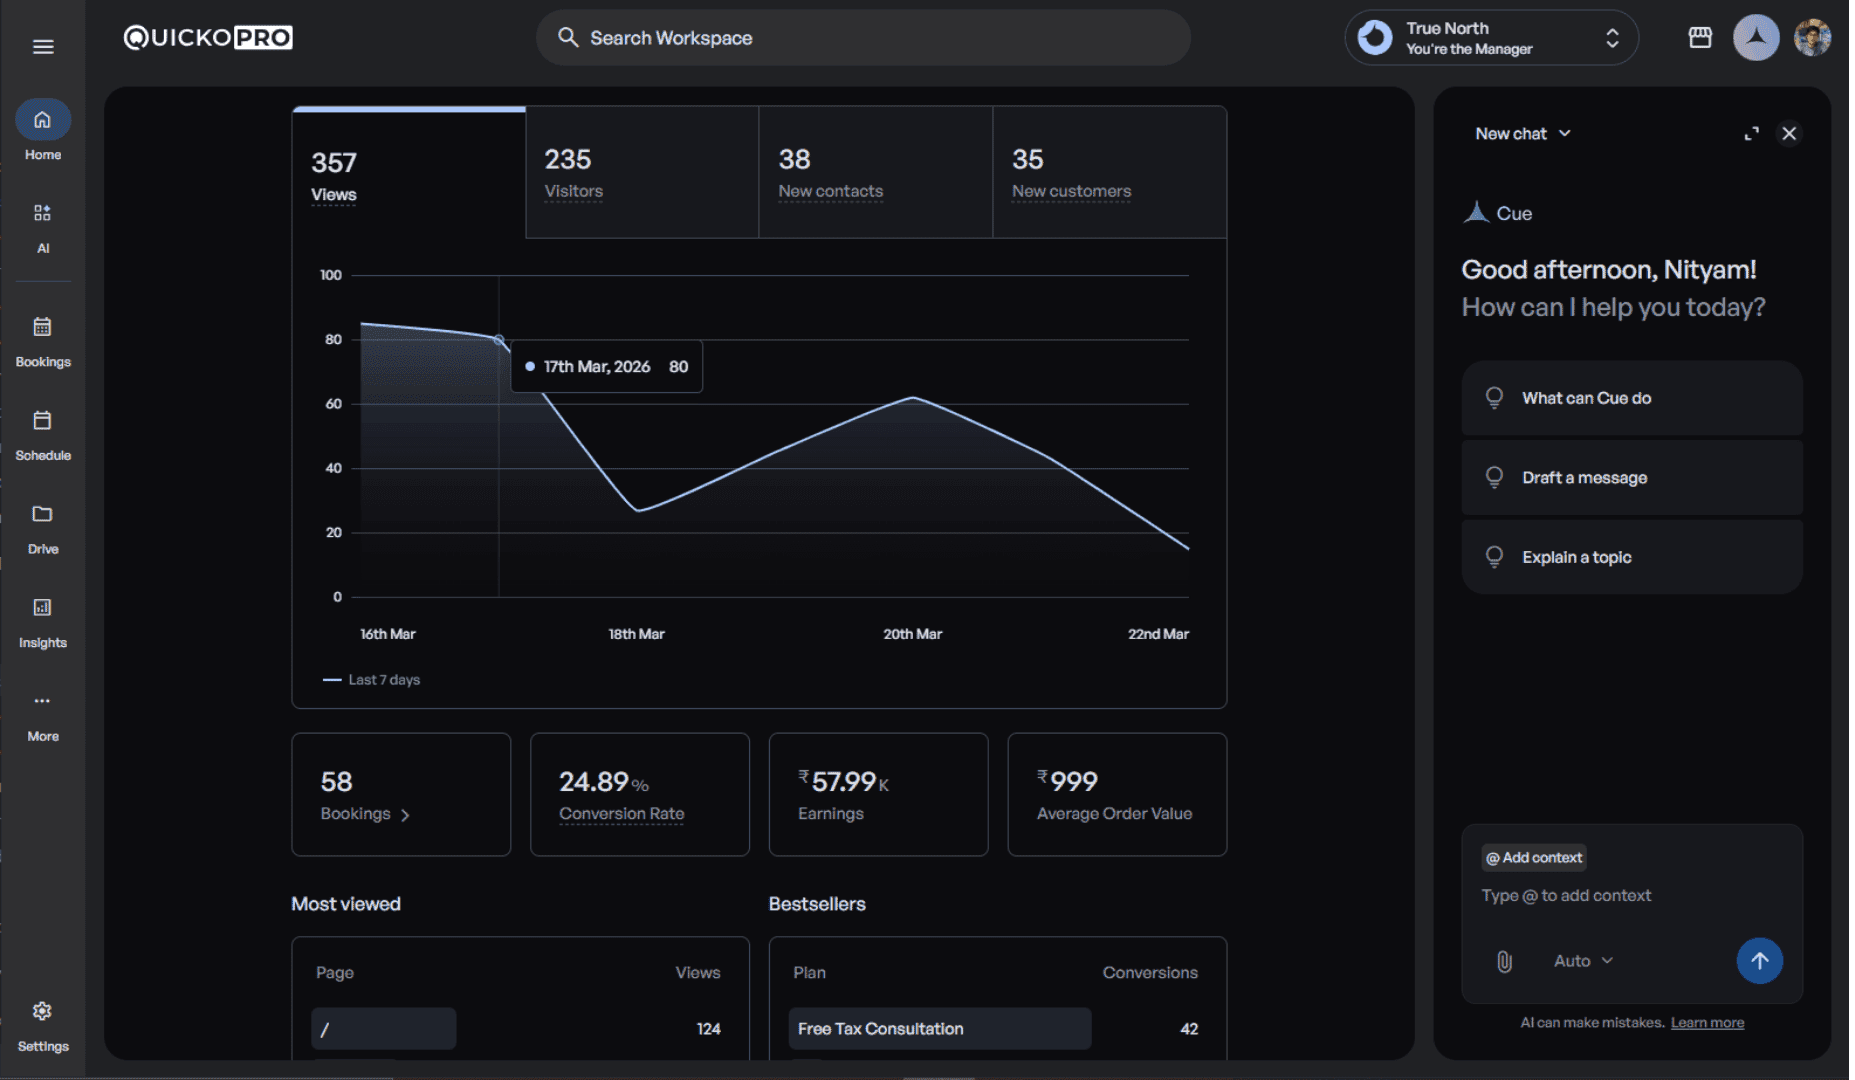
Task: Open Insights from the sidebar
Action: click(x=42, y=620)
